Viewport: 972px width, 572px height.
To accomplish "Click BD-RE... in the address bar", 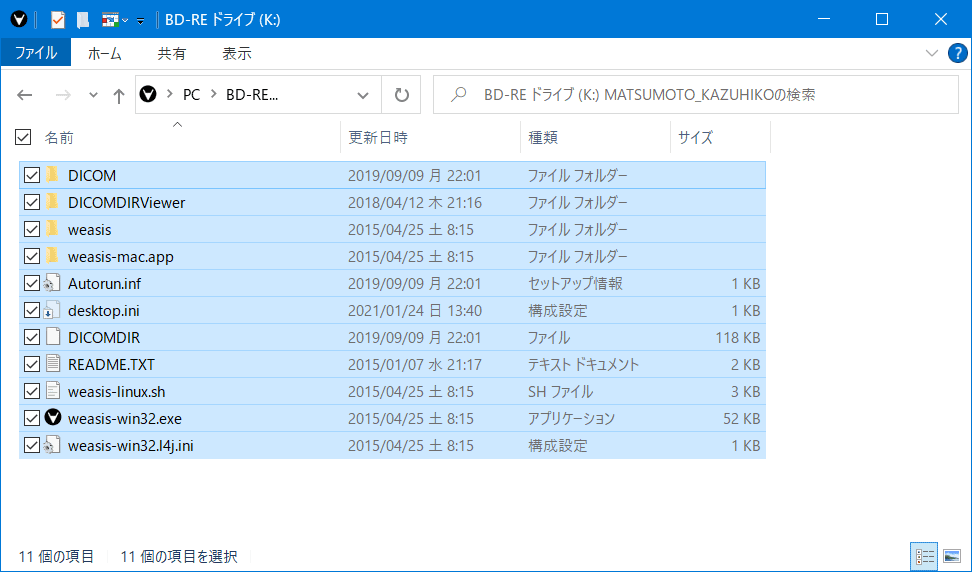I will pos(252,94).
